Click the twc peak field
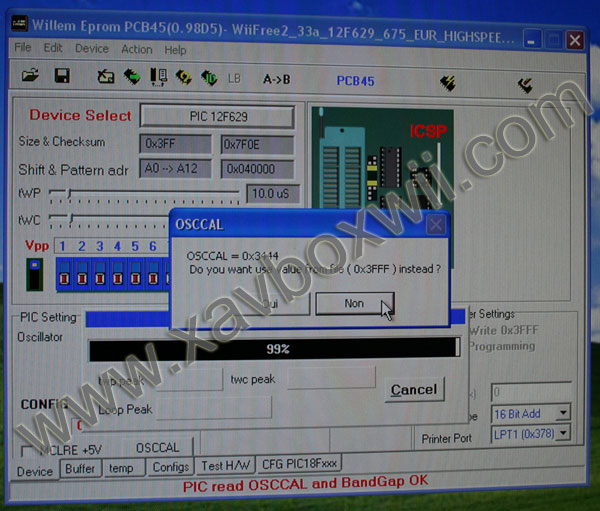Image resolution: width=600 pixels, height=511 pixels. pos(331,378)
